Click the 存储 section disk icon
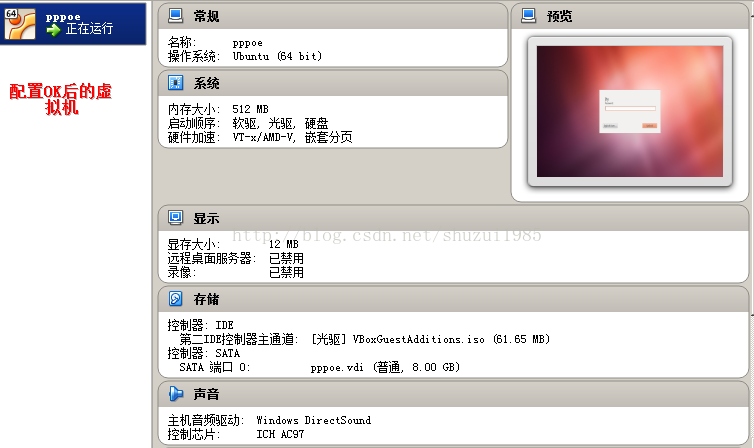The height and width of the screenshot is (448, 754). point(176,299)
